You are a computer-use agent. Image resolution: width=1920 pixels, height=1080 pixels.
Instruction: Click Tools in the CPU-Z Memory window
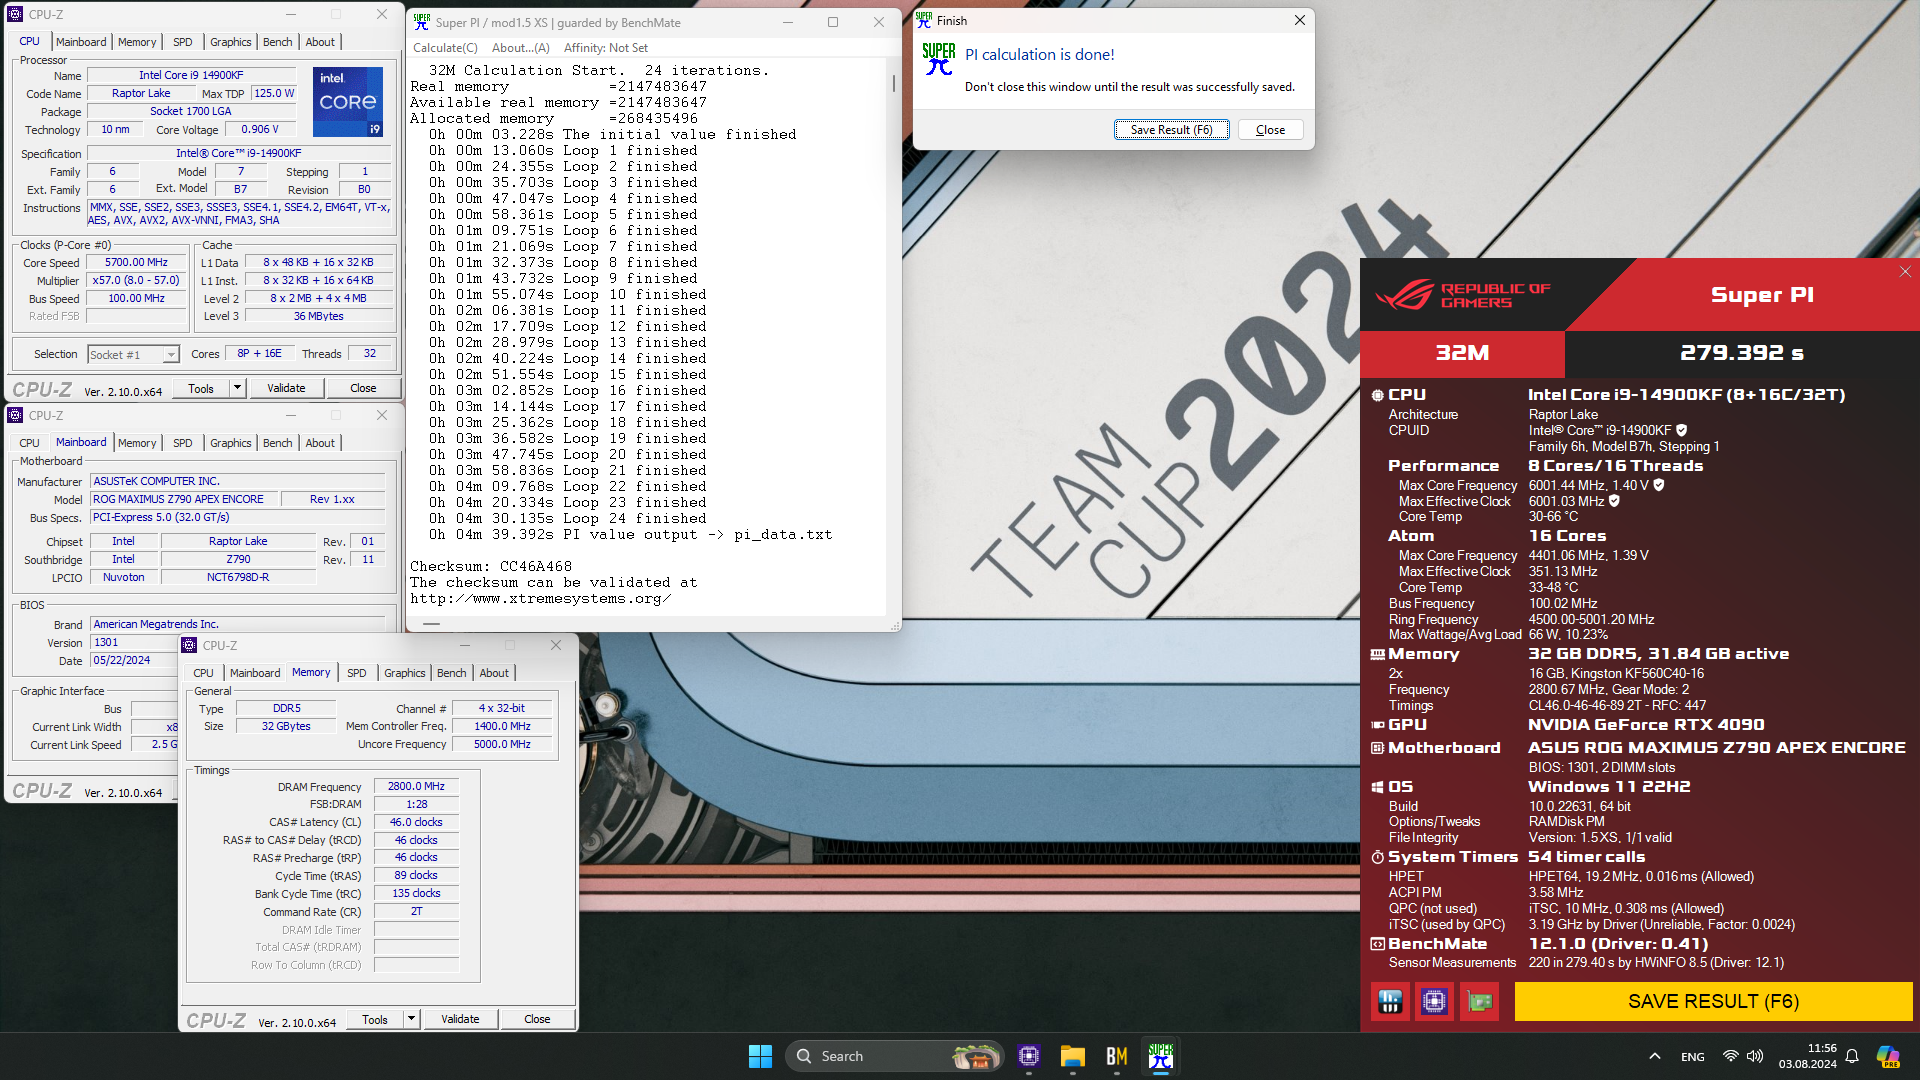click(375, 1019)
